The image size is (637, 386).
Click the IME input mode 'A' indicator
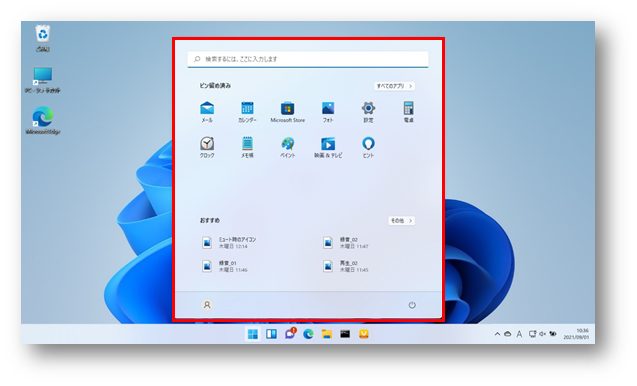pos(519,334)
